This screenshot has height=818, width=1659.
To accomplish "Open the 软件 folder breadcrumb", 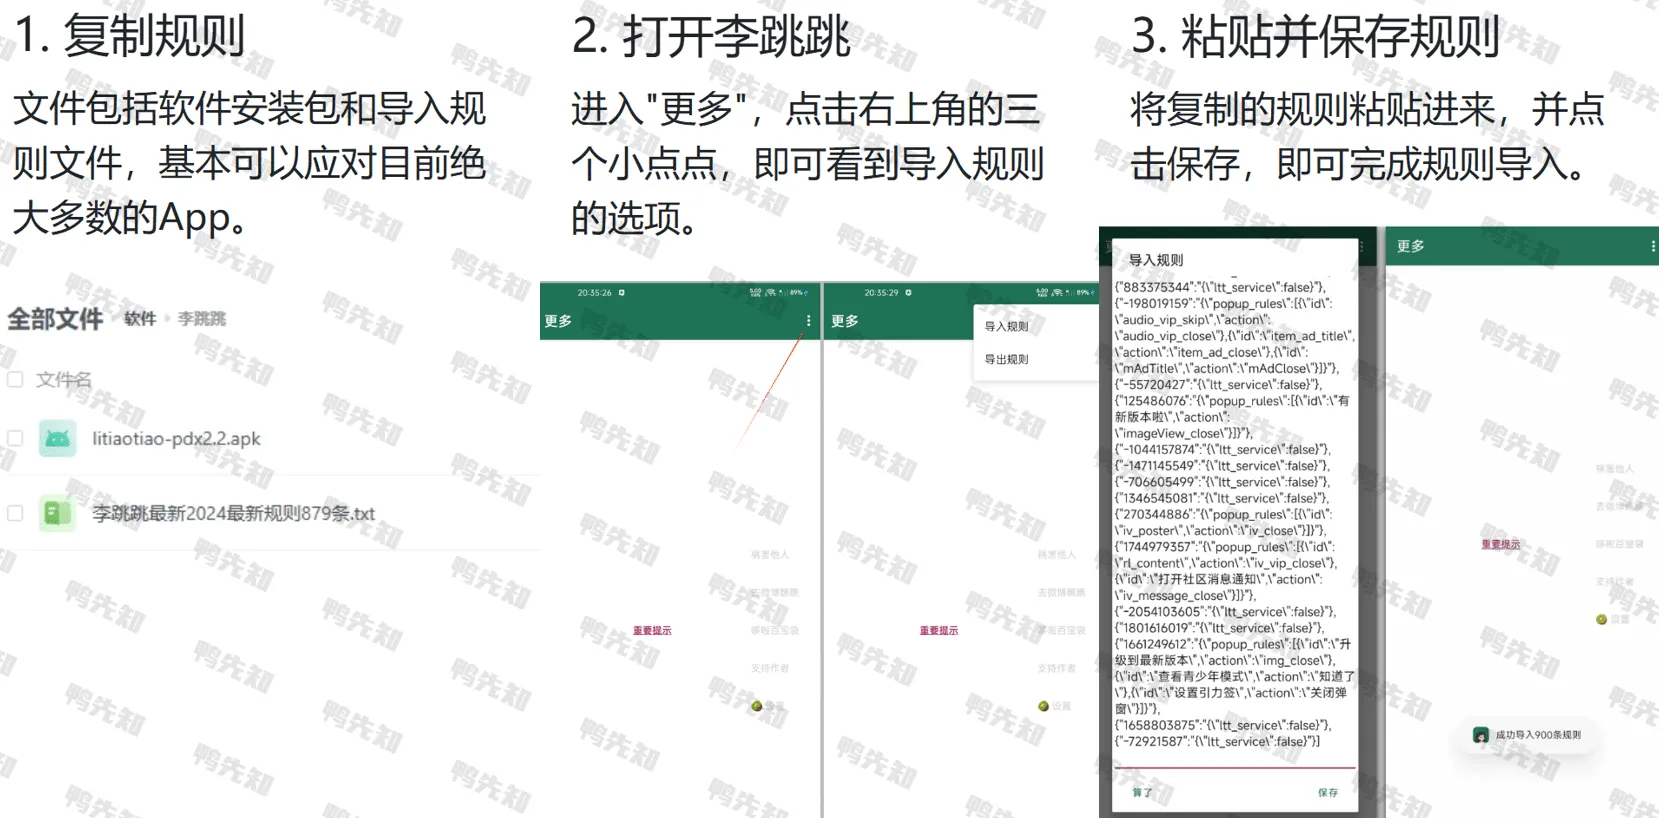I will click(140, 319).
